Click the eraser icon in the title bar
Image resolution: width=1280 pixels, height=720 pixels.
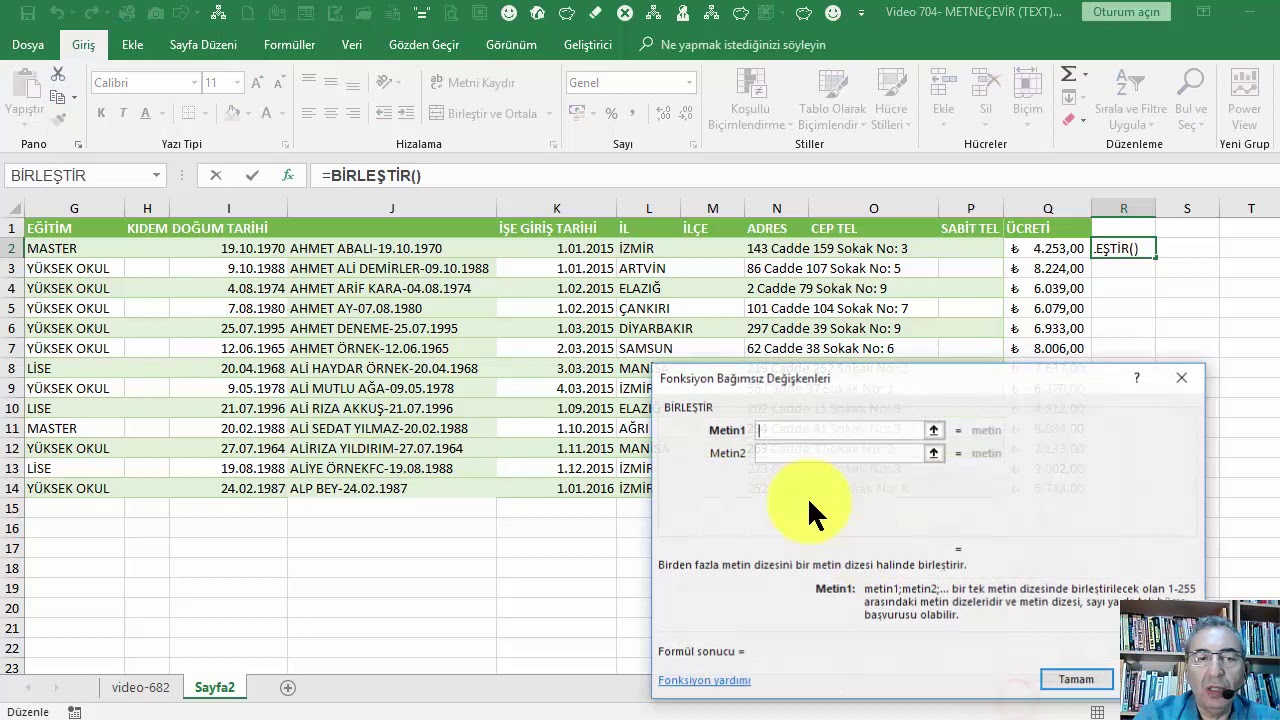click(x=596, y=13)
